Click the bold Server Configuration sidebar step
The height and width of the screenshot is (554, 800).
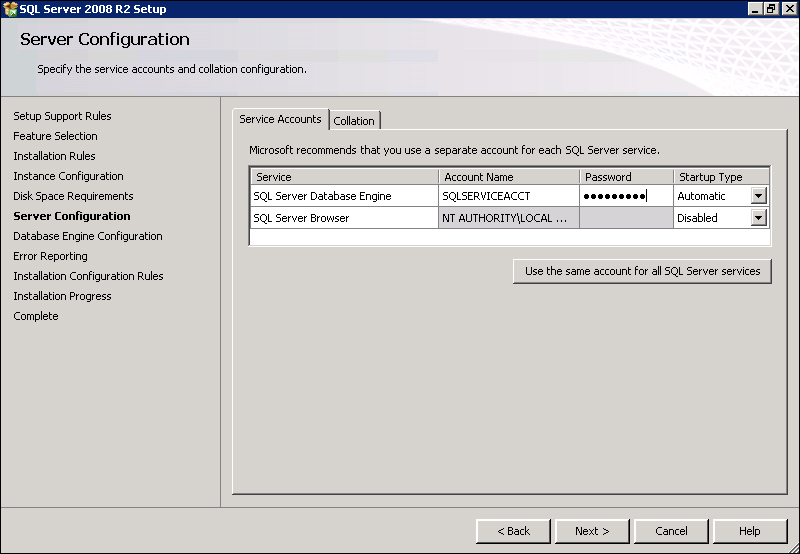click(72, 216)
